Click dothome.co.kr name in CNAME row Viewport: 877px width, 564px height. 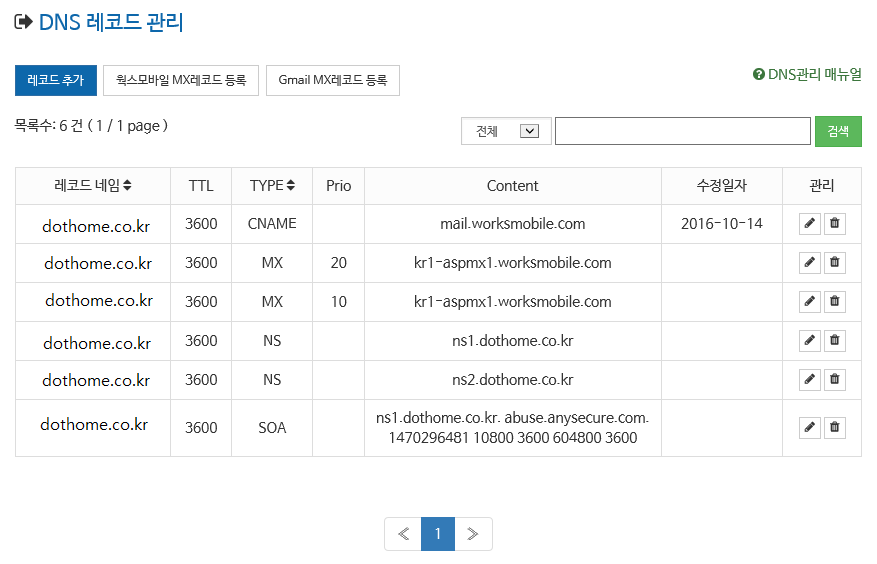pyautogui.click(x=96, y=227)
